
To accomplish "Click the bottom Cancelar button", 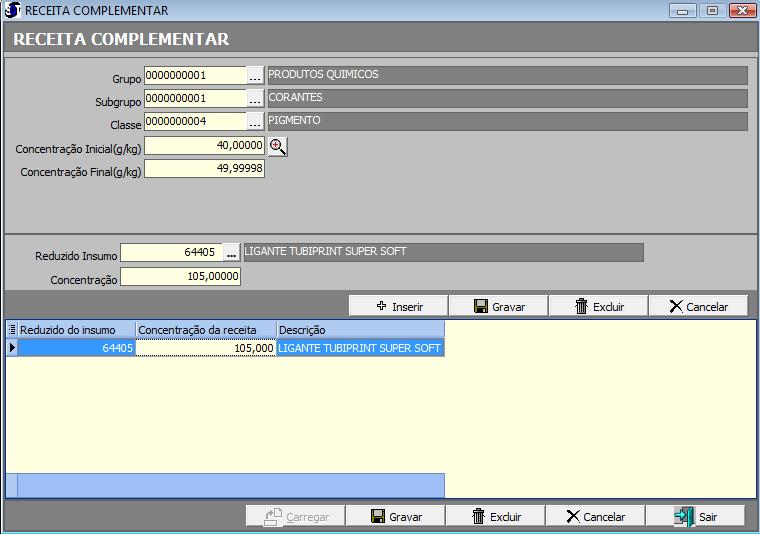I will tap(595, 516).
